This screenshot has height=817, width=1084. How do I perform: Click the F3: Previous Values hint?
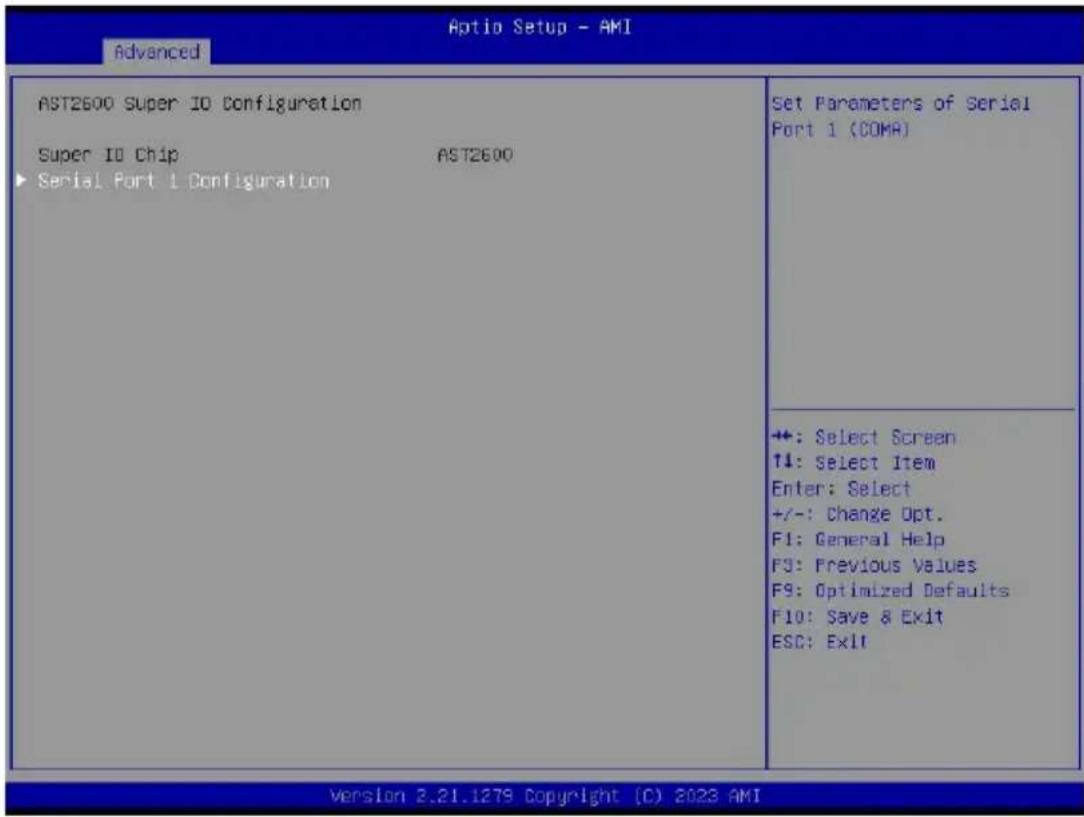pyautogui.click(x=875, y=565)
